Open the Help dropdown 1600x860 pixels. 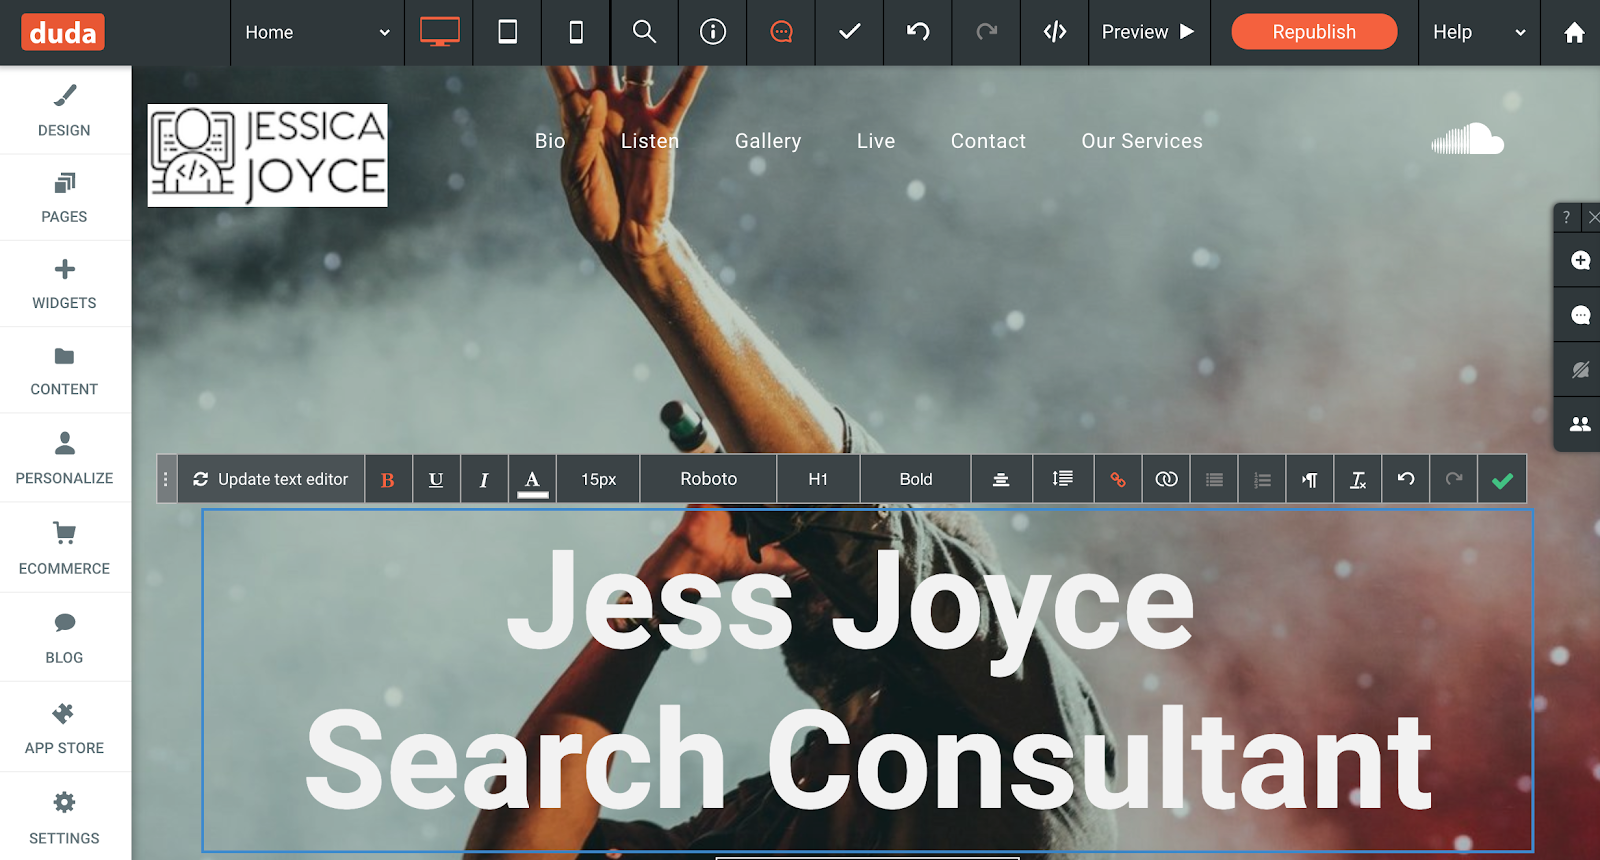[1479, 32]
